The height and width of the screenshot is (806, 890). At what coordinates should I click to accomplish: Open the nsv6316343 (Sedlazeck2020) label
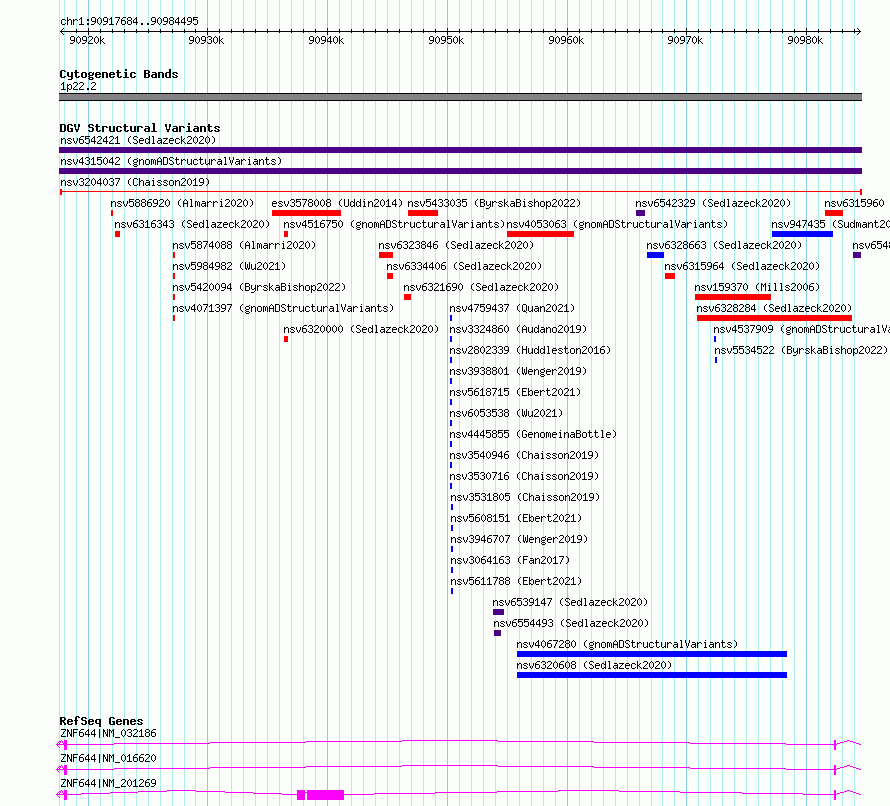(192, 224)
